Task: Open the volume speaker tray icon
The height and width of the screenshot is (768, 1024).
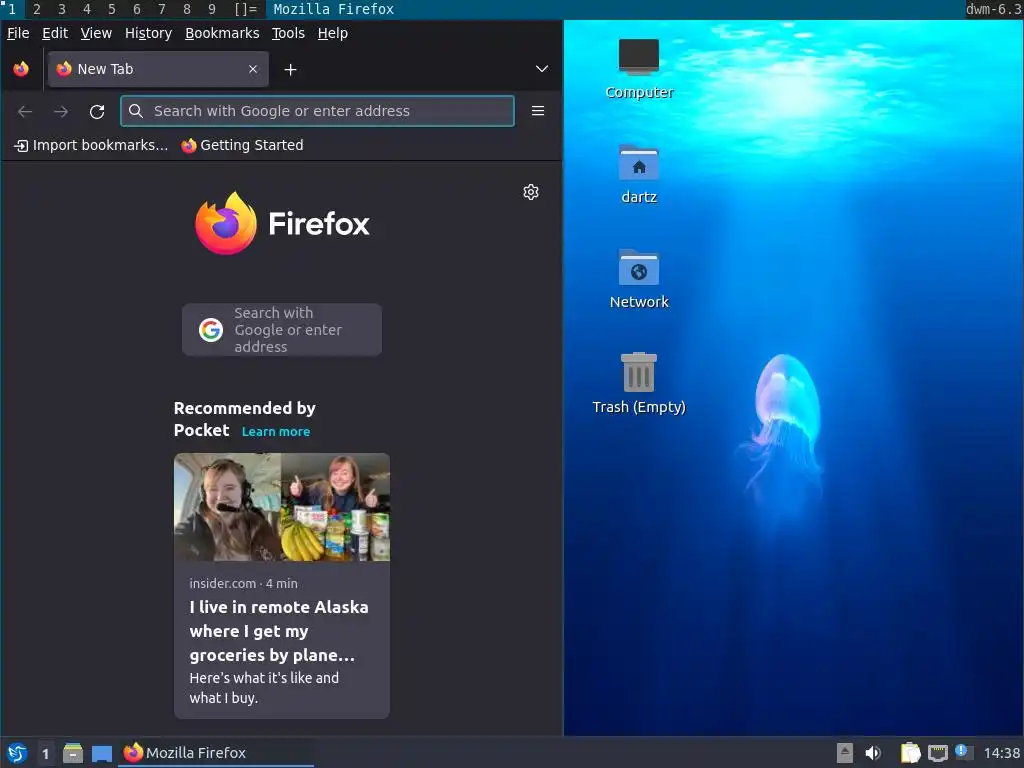Action: 872,753
